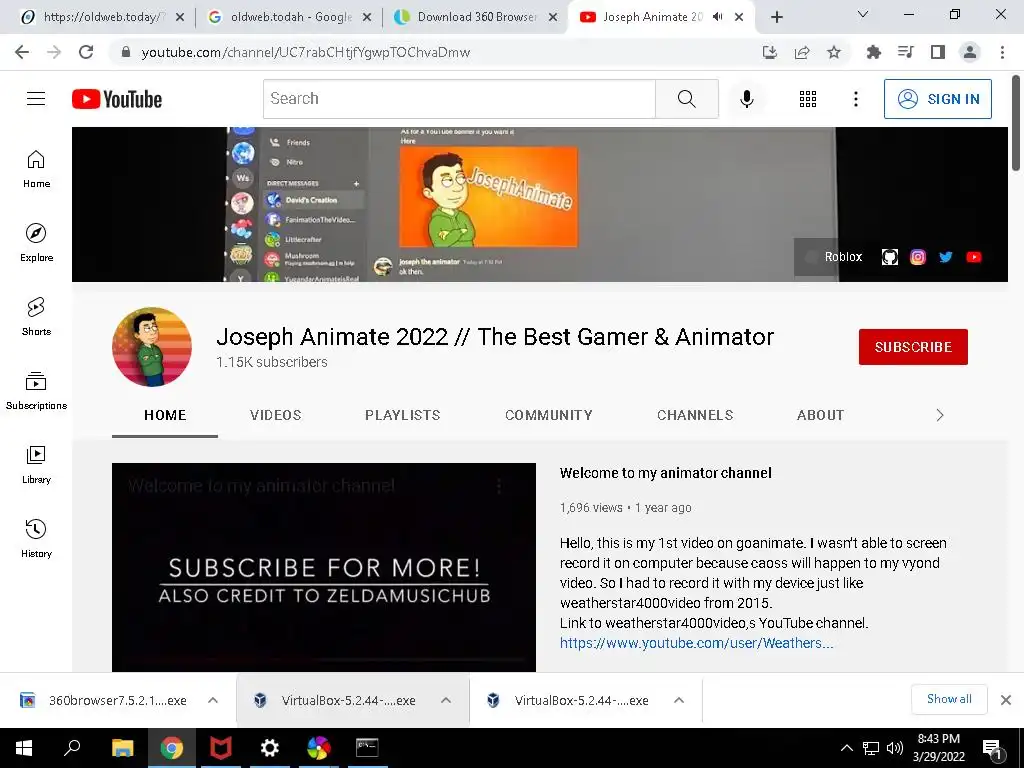The image size is (1024, 768).
Task: Open the YouTube apps grid icon
Action: pos(808,99)
